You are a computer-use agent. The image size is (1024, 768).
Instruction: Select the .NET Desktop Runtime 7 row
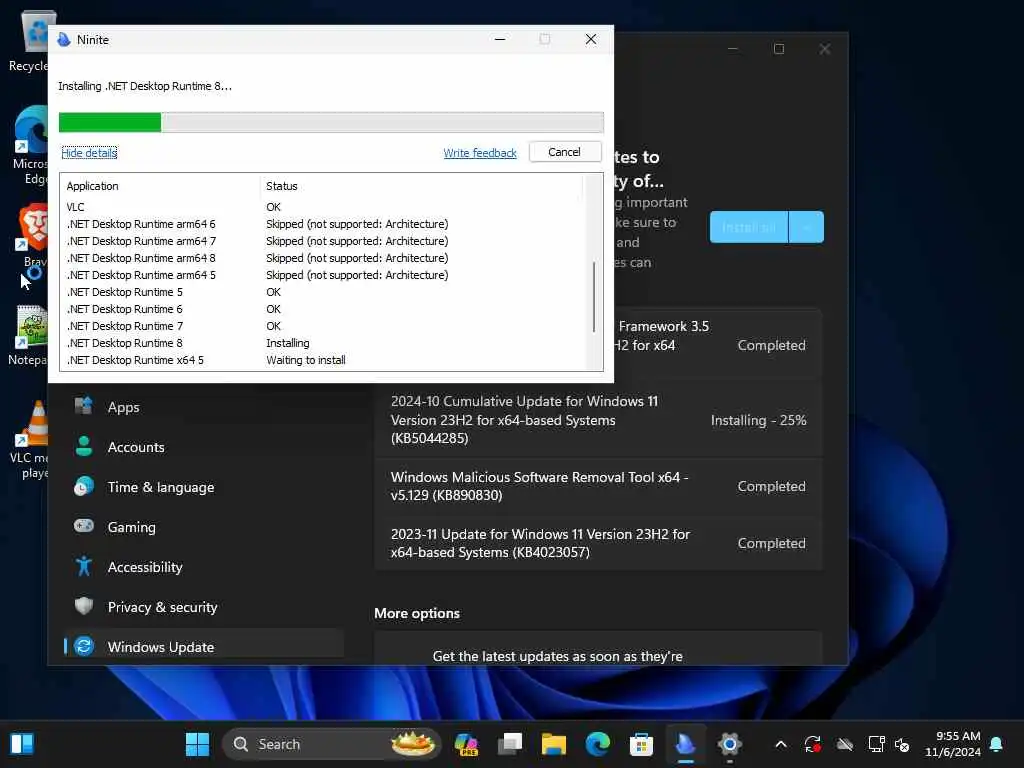(323, 326)
